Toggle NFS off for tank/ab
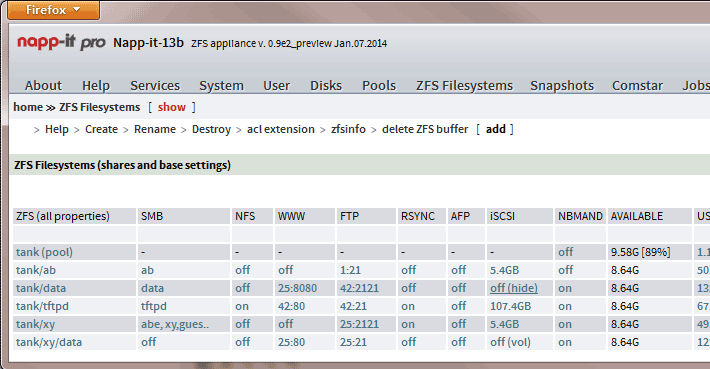Image resolution: width=710 pixels, height=369 pixels. coord(242,270)
